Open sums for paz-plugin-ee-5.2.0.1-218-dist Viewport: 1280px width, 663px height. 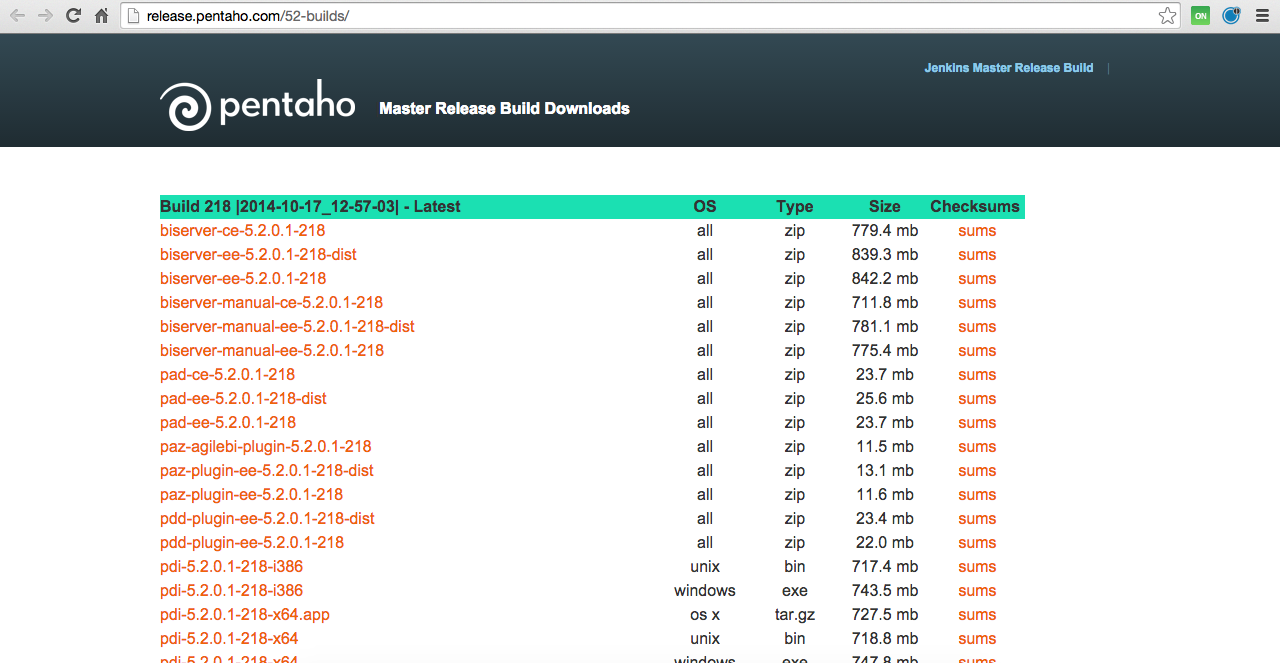click(977, 471)
